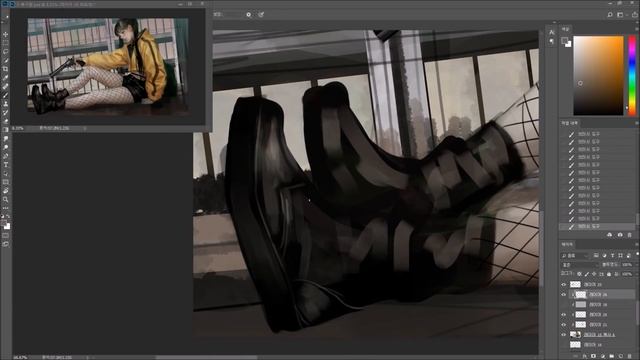
Task: Create new snapshot in History panel
Action: pos(620,235)
